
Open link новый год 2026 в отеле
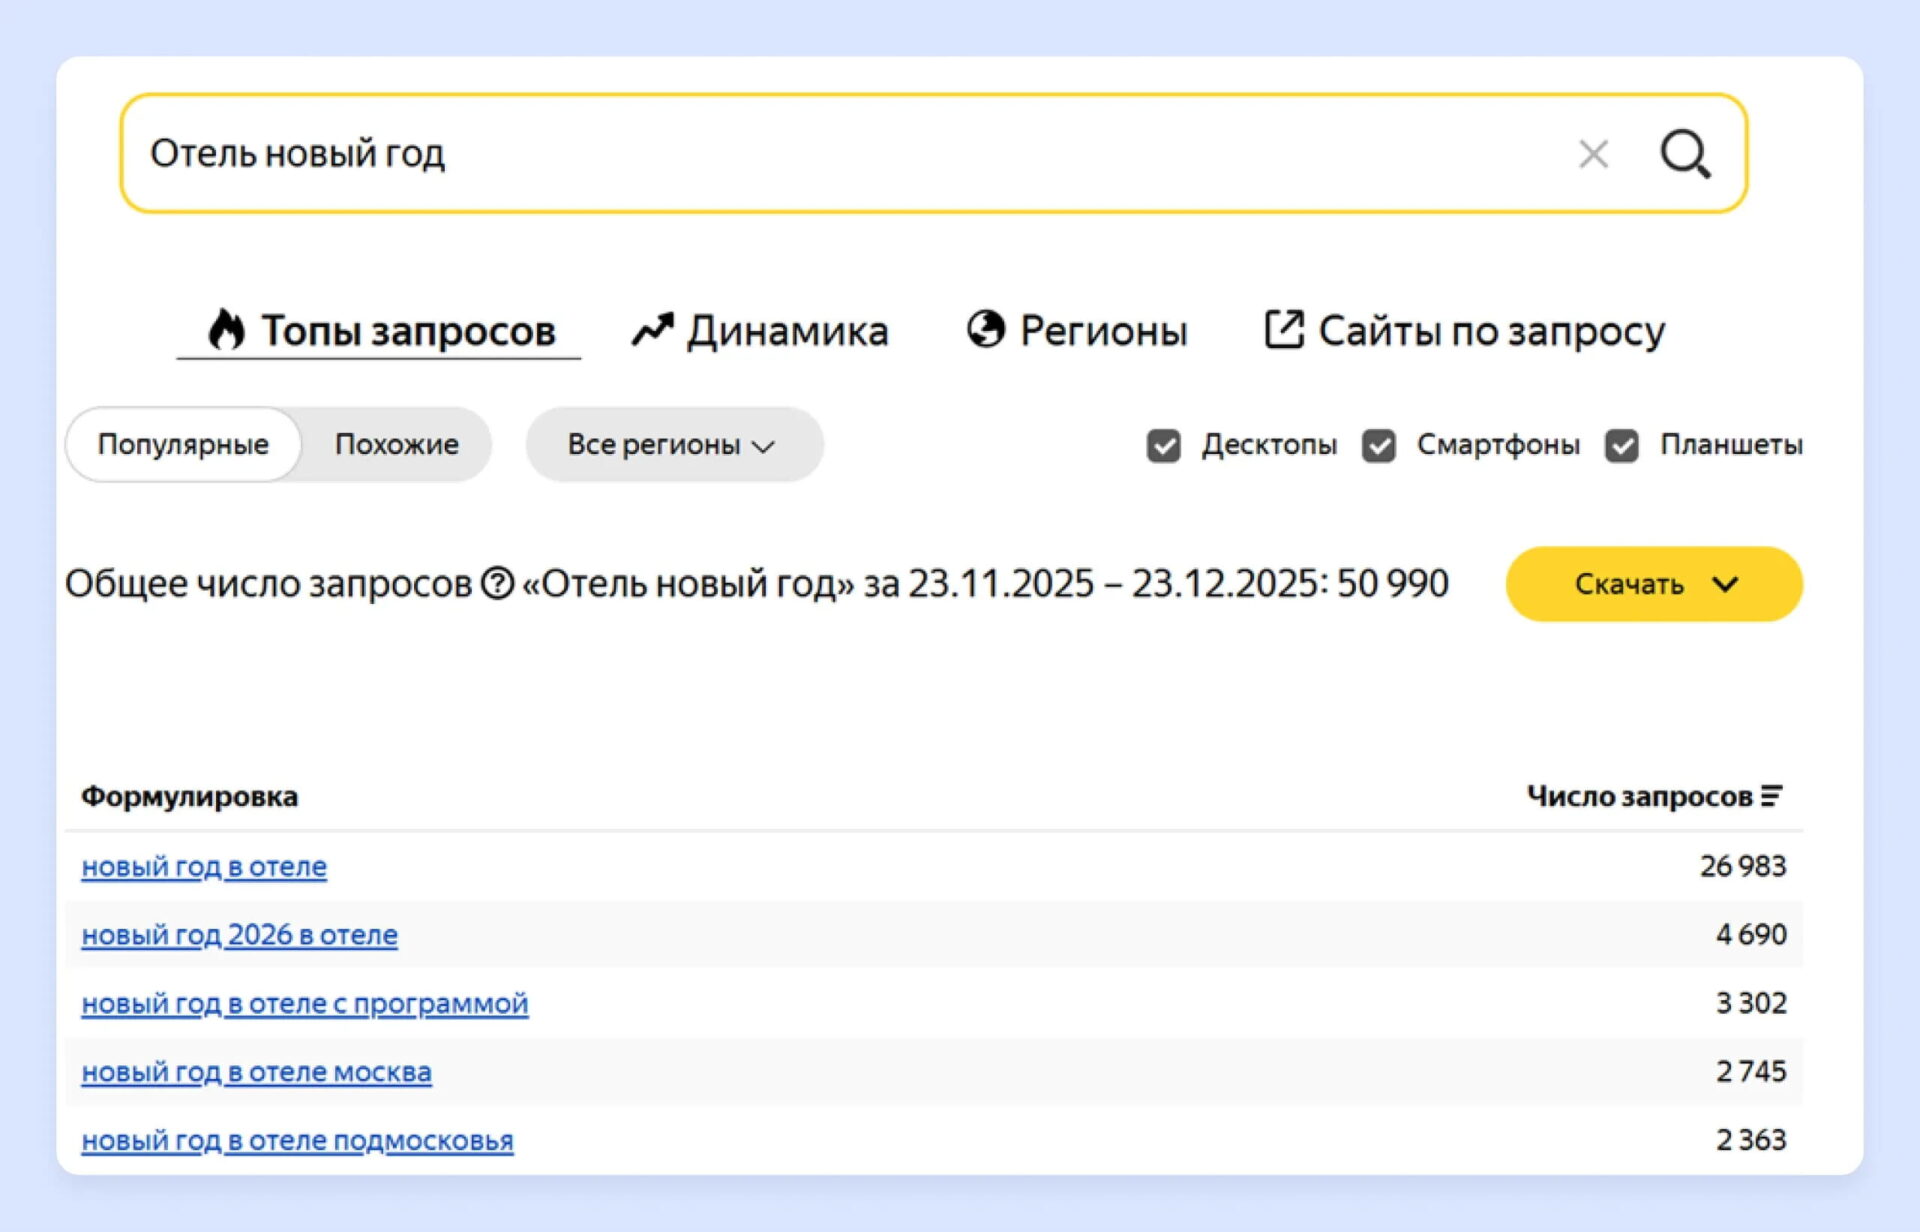pyautogui.click(x=239, y=935)
